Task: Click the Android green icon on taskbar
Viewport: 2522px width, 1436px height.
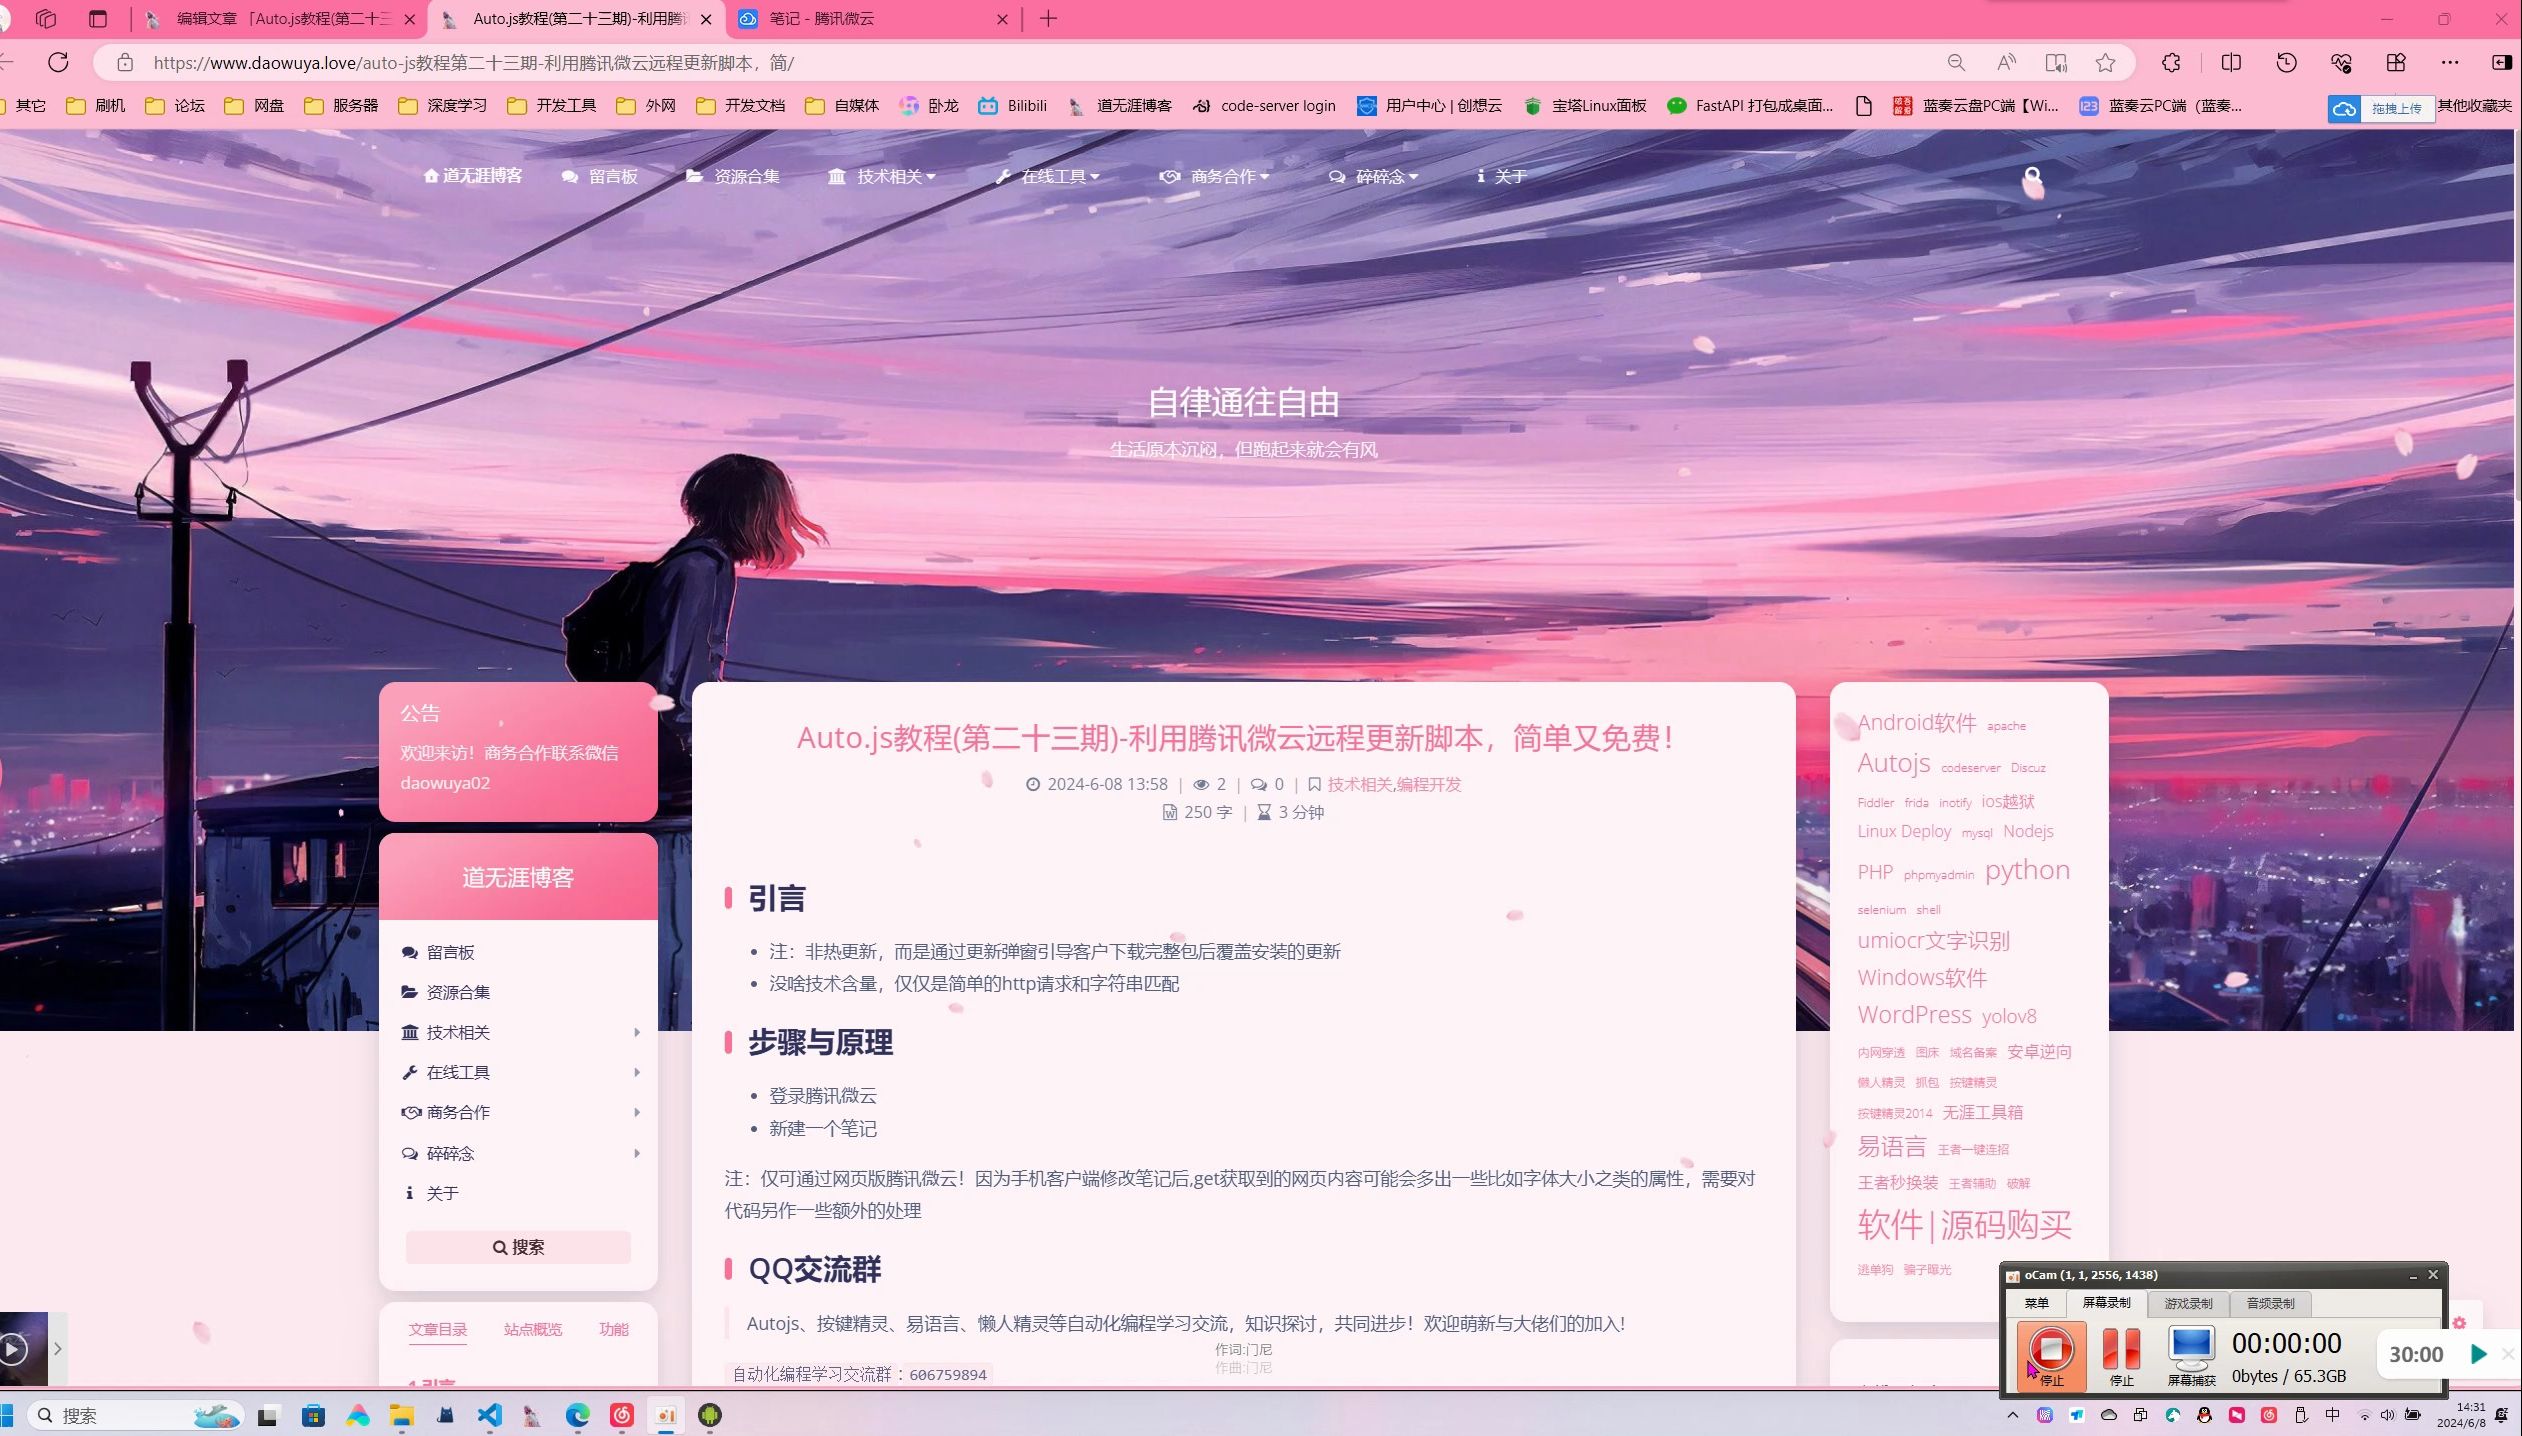Action: (x=709, y=1415)
